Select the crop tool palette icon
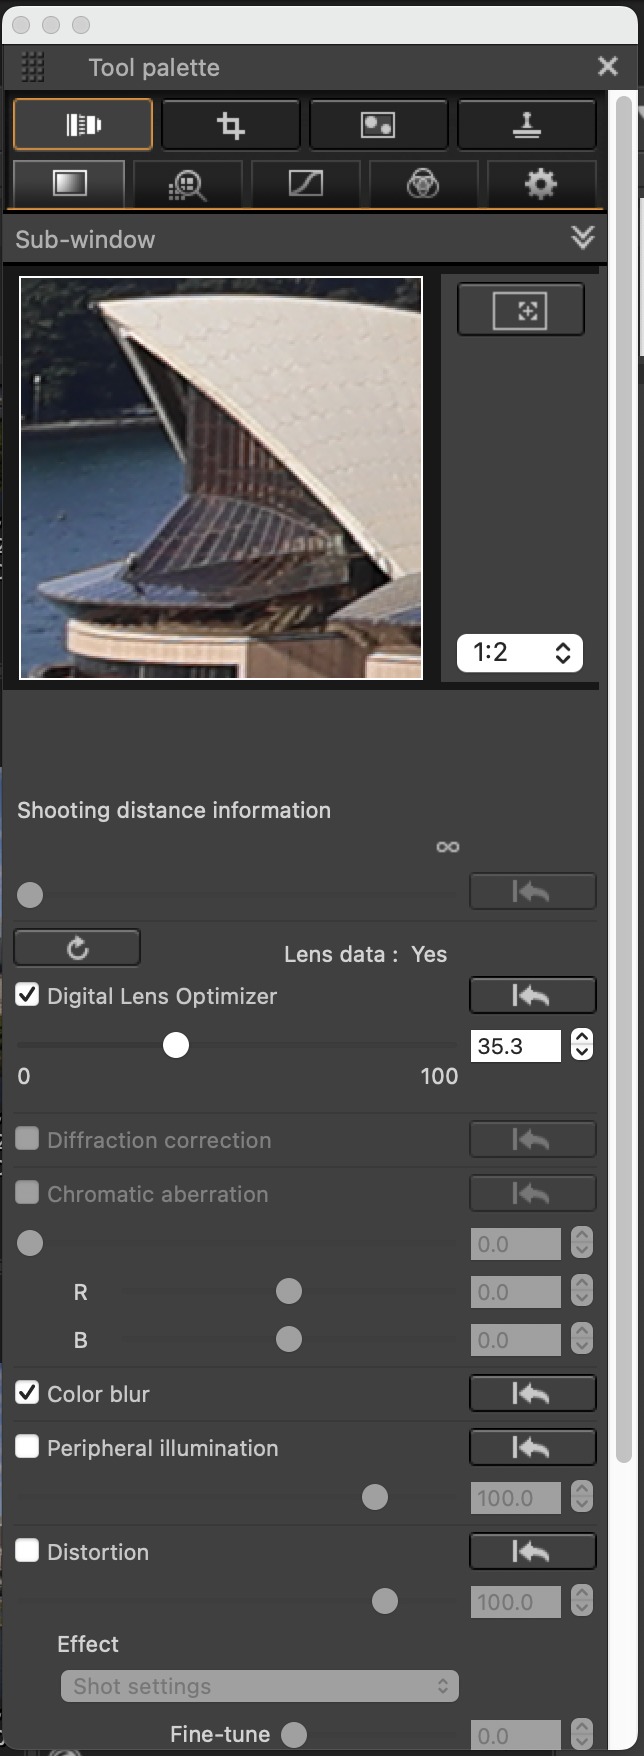The height and width of the screenshot is (1756, 644). tap(231, 124)
